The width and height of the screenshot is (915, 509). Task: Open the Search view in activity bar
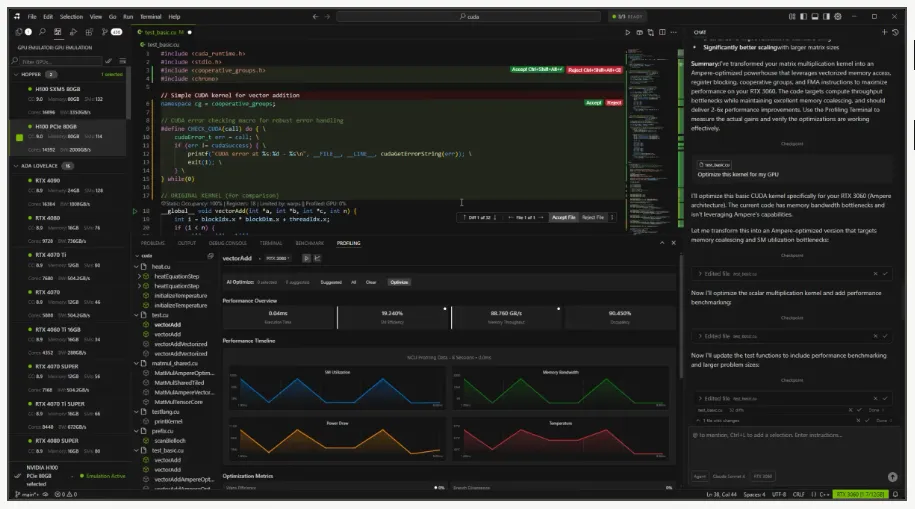point(40,32)
